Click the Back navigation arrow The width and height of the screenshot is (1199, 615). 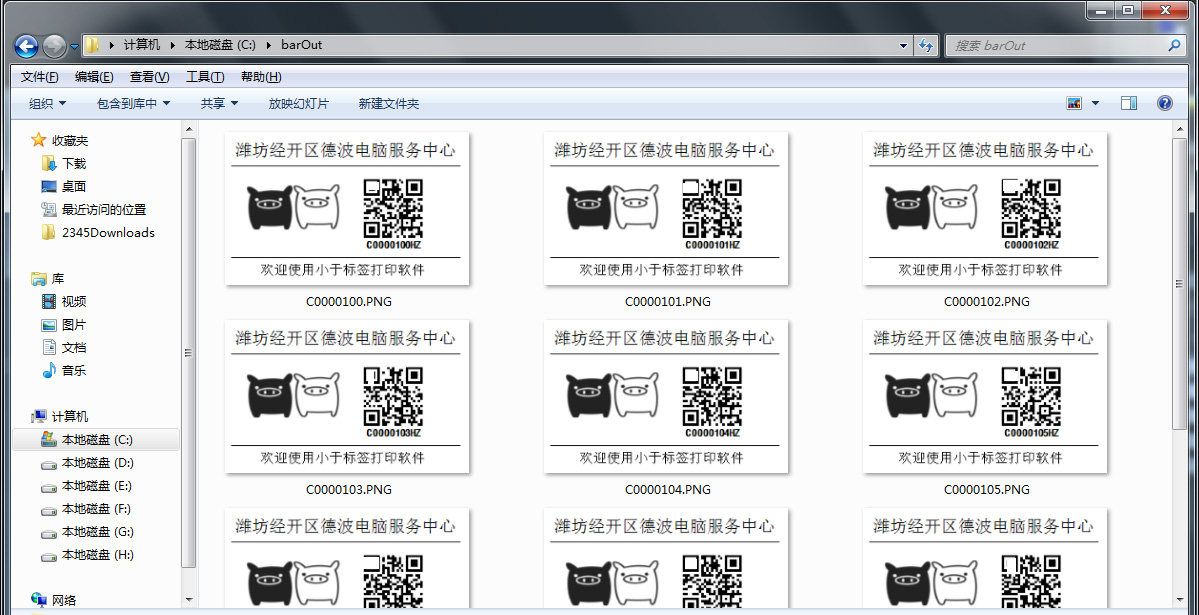[27, 46]
